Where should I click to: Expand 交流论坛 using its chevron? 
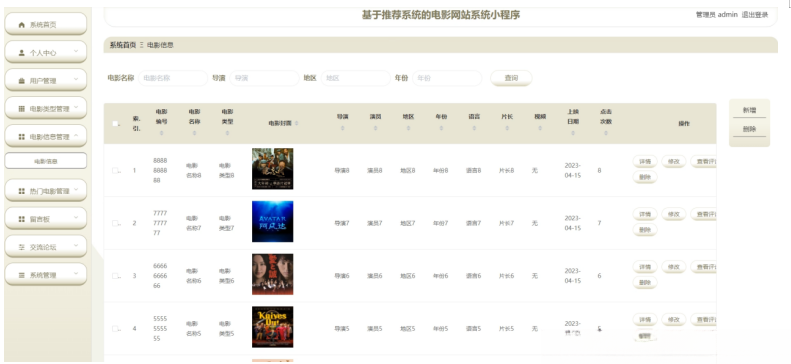coord(76,246)
